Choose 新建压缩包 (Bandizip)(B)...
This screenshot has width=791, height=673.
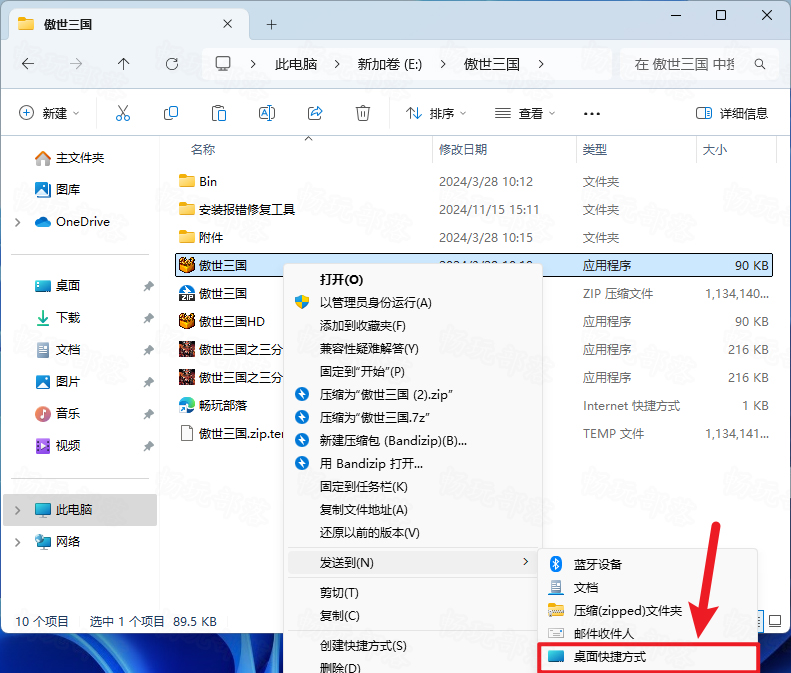point(414,440)
